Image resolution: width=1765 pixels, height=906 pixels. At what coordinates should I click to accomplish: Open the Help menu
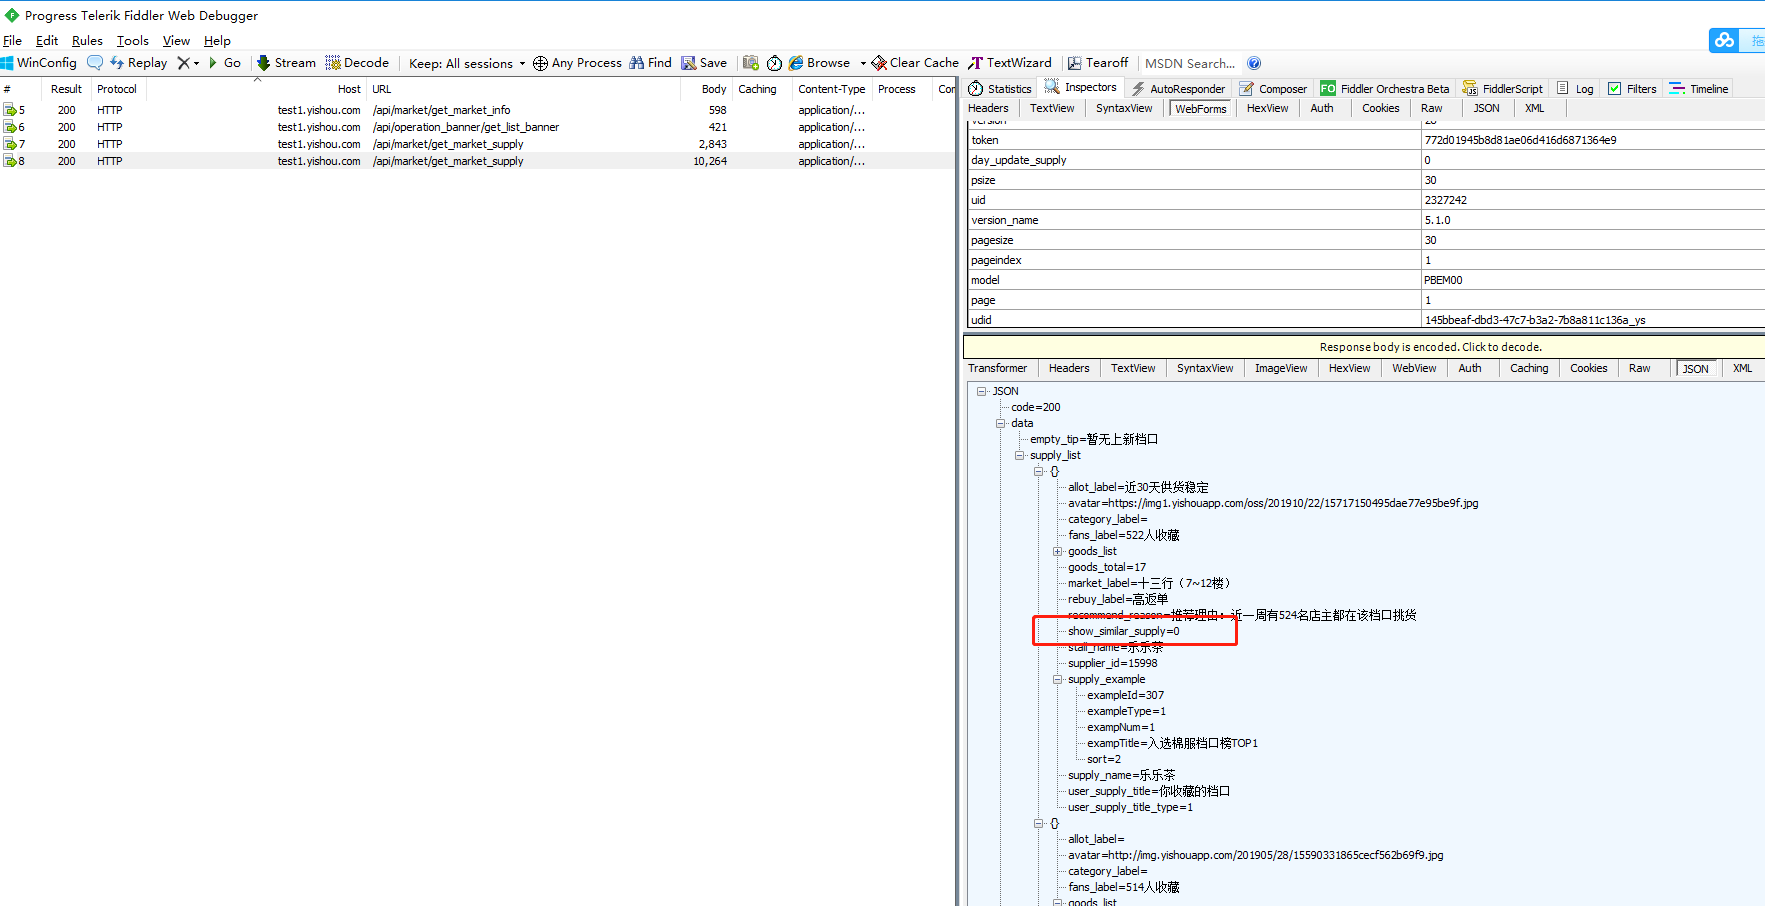click(x=217, y=40)
